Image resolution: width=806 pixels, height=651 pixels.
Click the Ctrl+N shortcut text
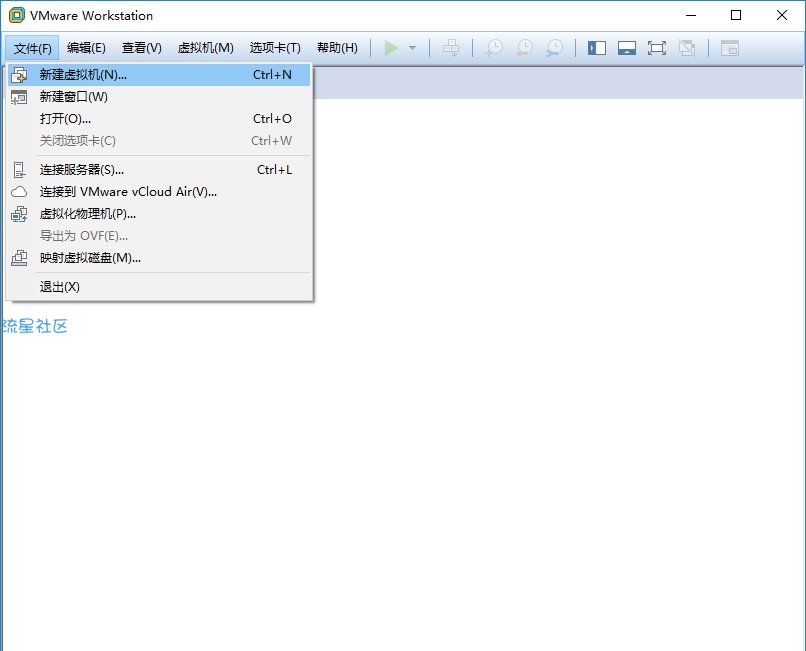(272, 75)
